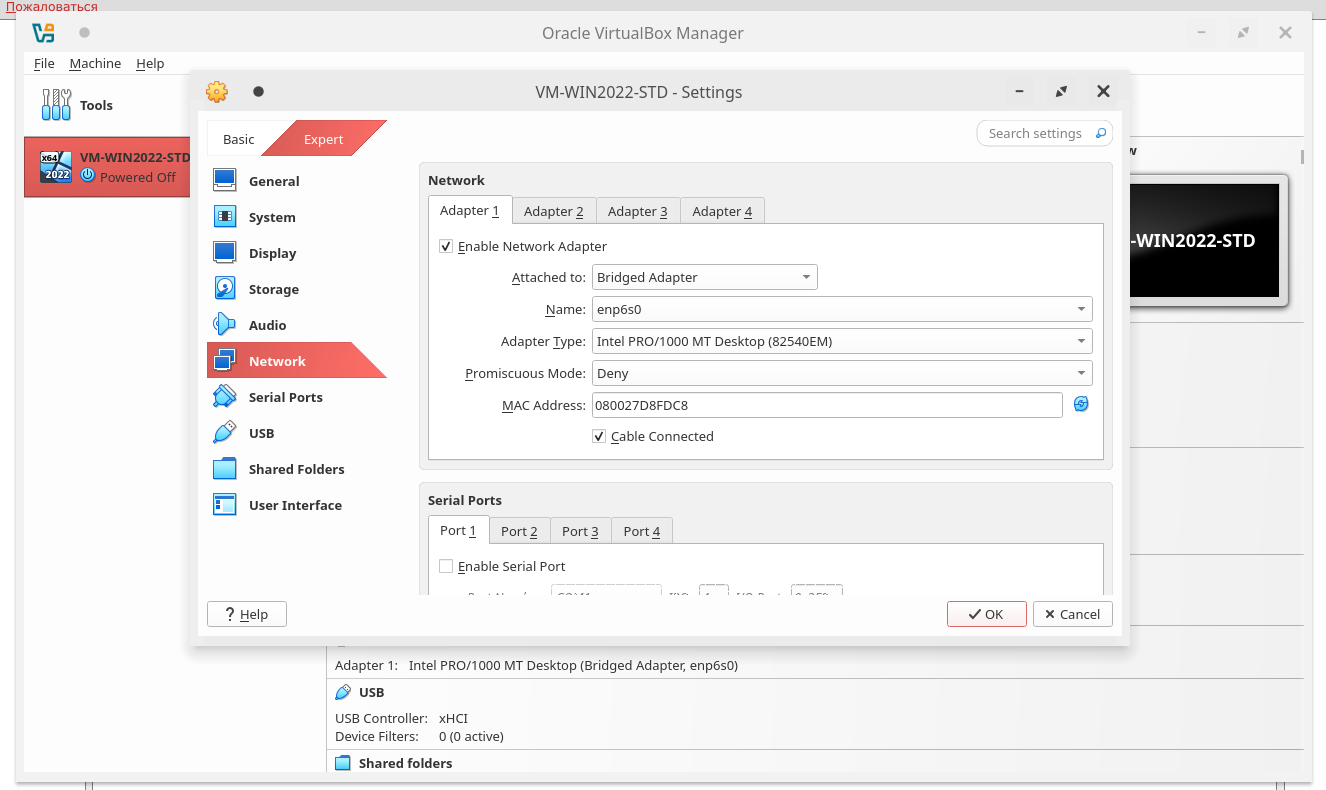Click the OK button

point(986,614)
